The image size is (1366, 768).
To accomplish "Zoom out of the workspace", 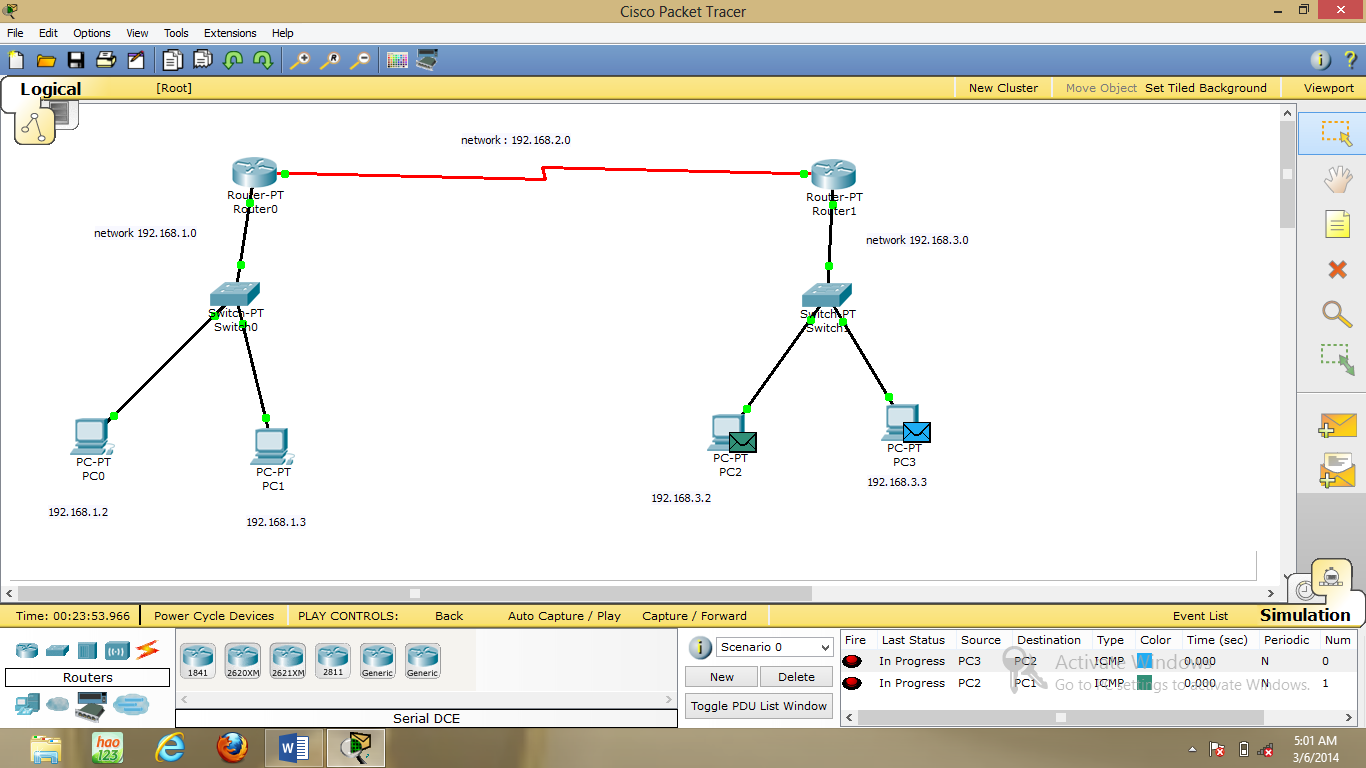I will [x=360, y=60].
